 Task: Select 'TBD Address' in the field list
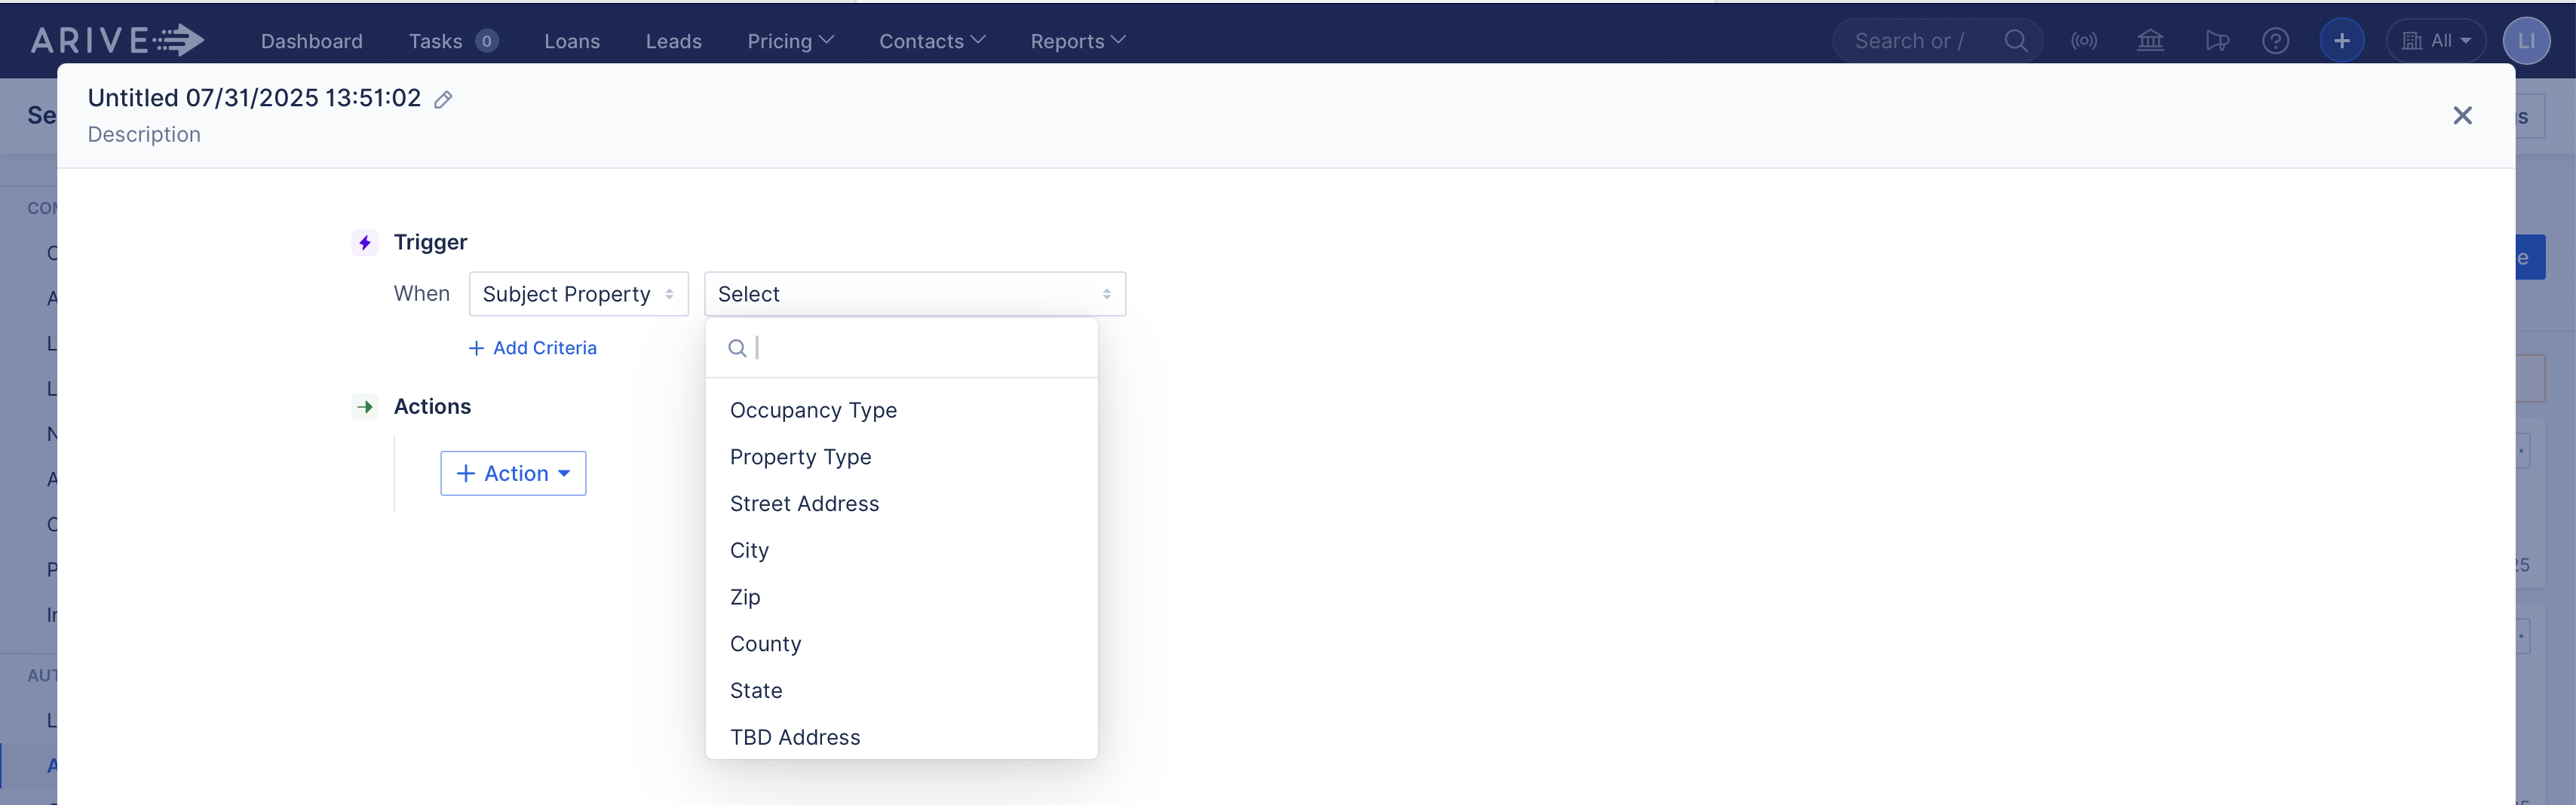(795, 737)
